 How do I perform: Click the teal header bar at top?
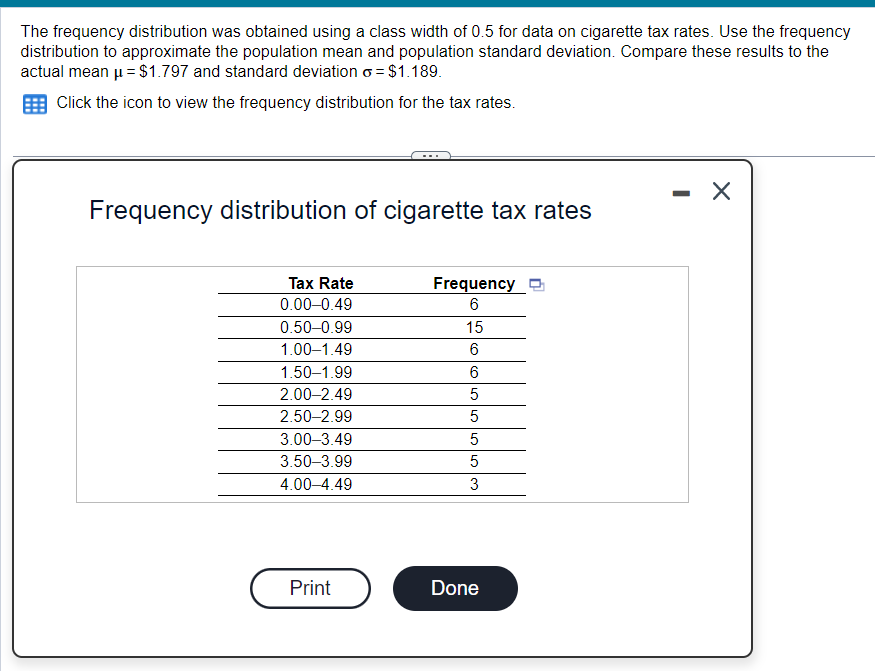click(x=437, y=5)
